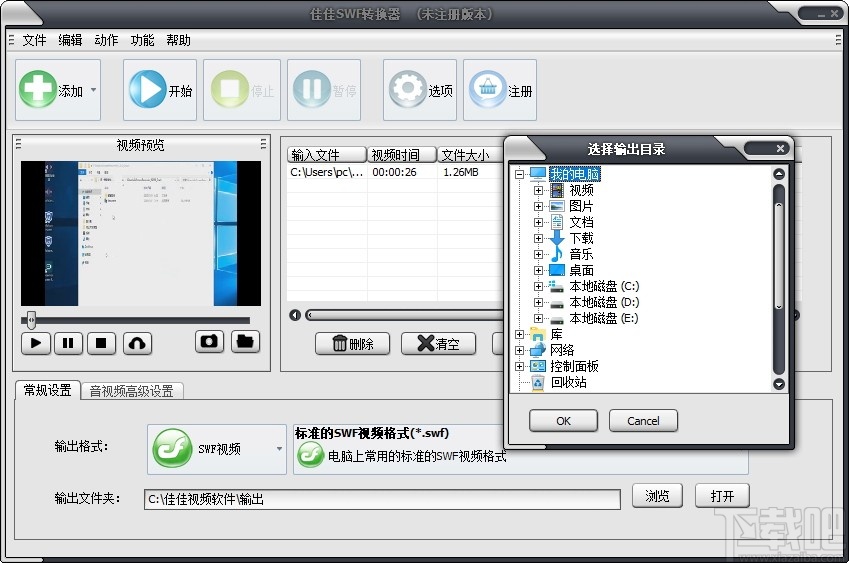849x563 pixels.
Task: Click the green Add (添加) plus icon
Action: click(x=37, y=89)
